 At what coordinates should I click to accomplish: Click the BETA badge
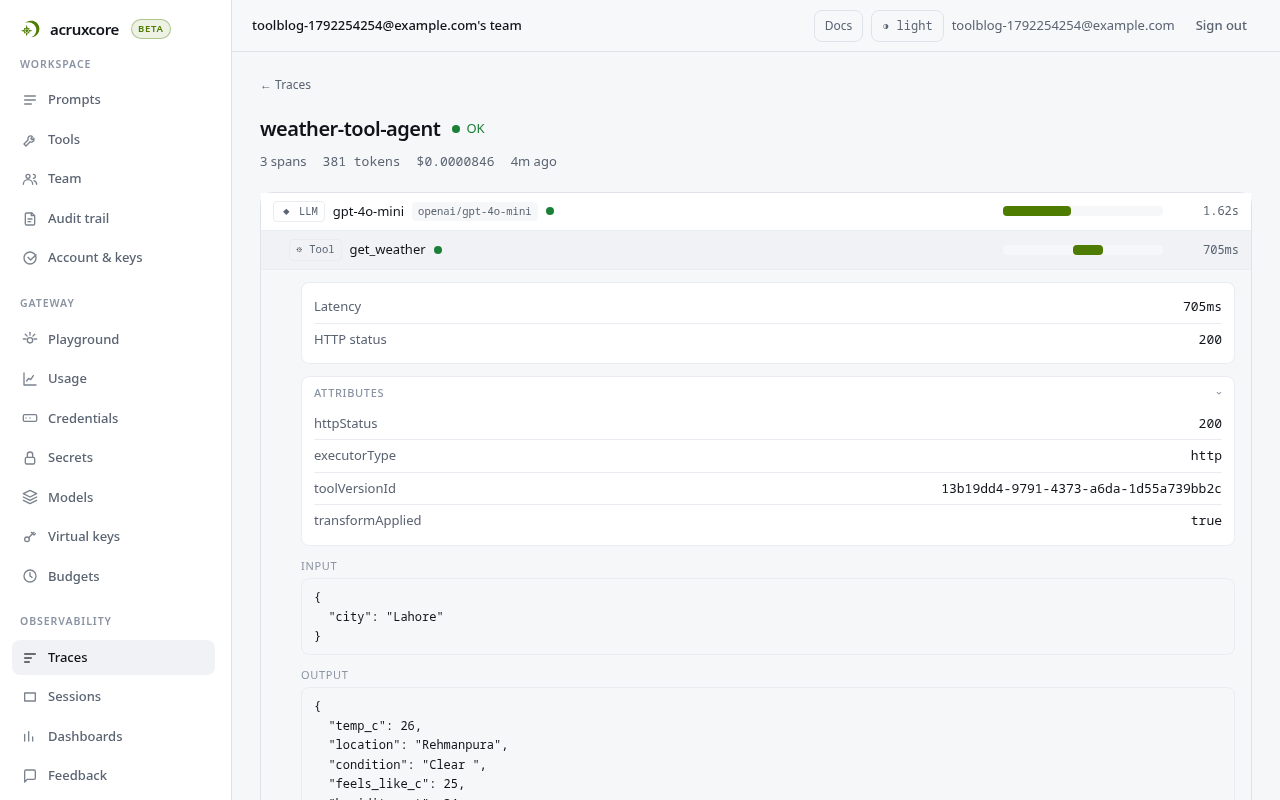click(151, 29)
